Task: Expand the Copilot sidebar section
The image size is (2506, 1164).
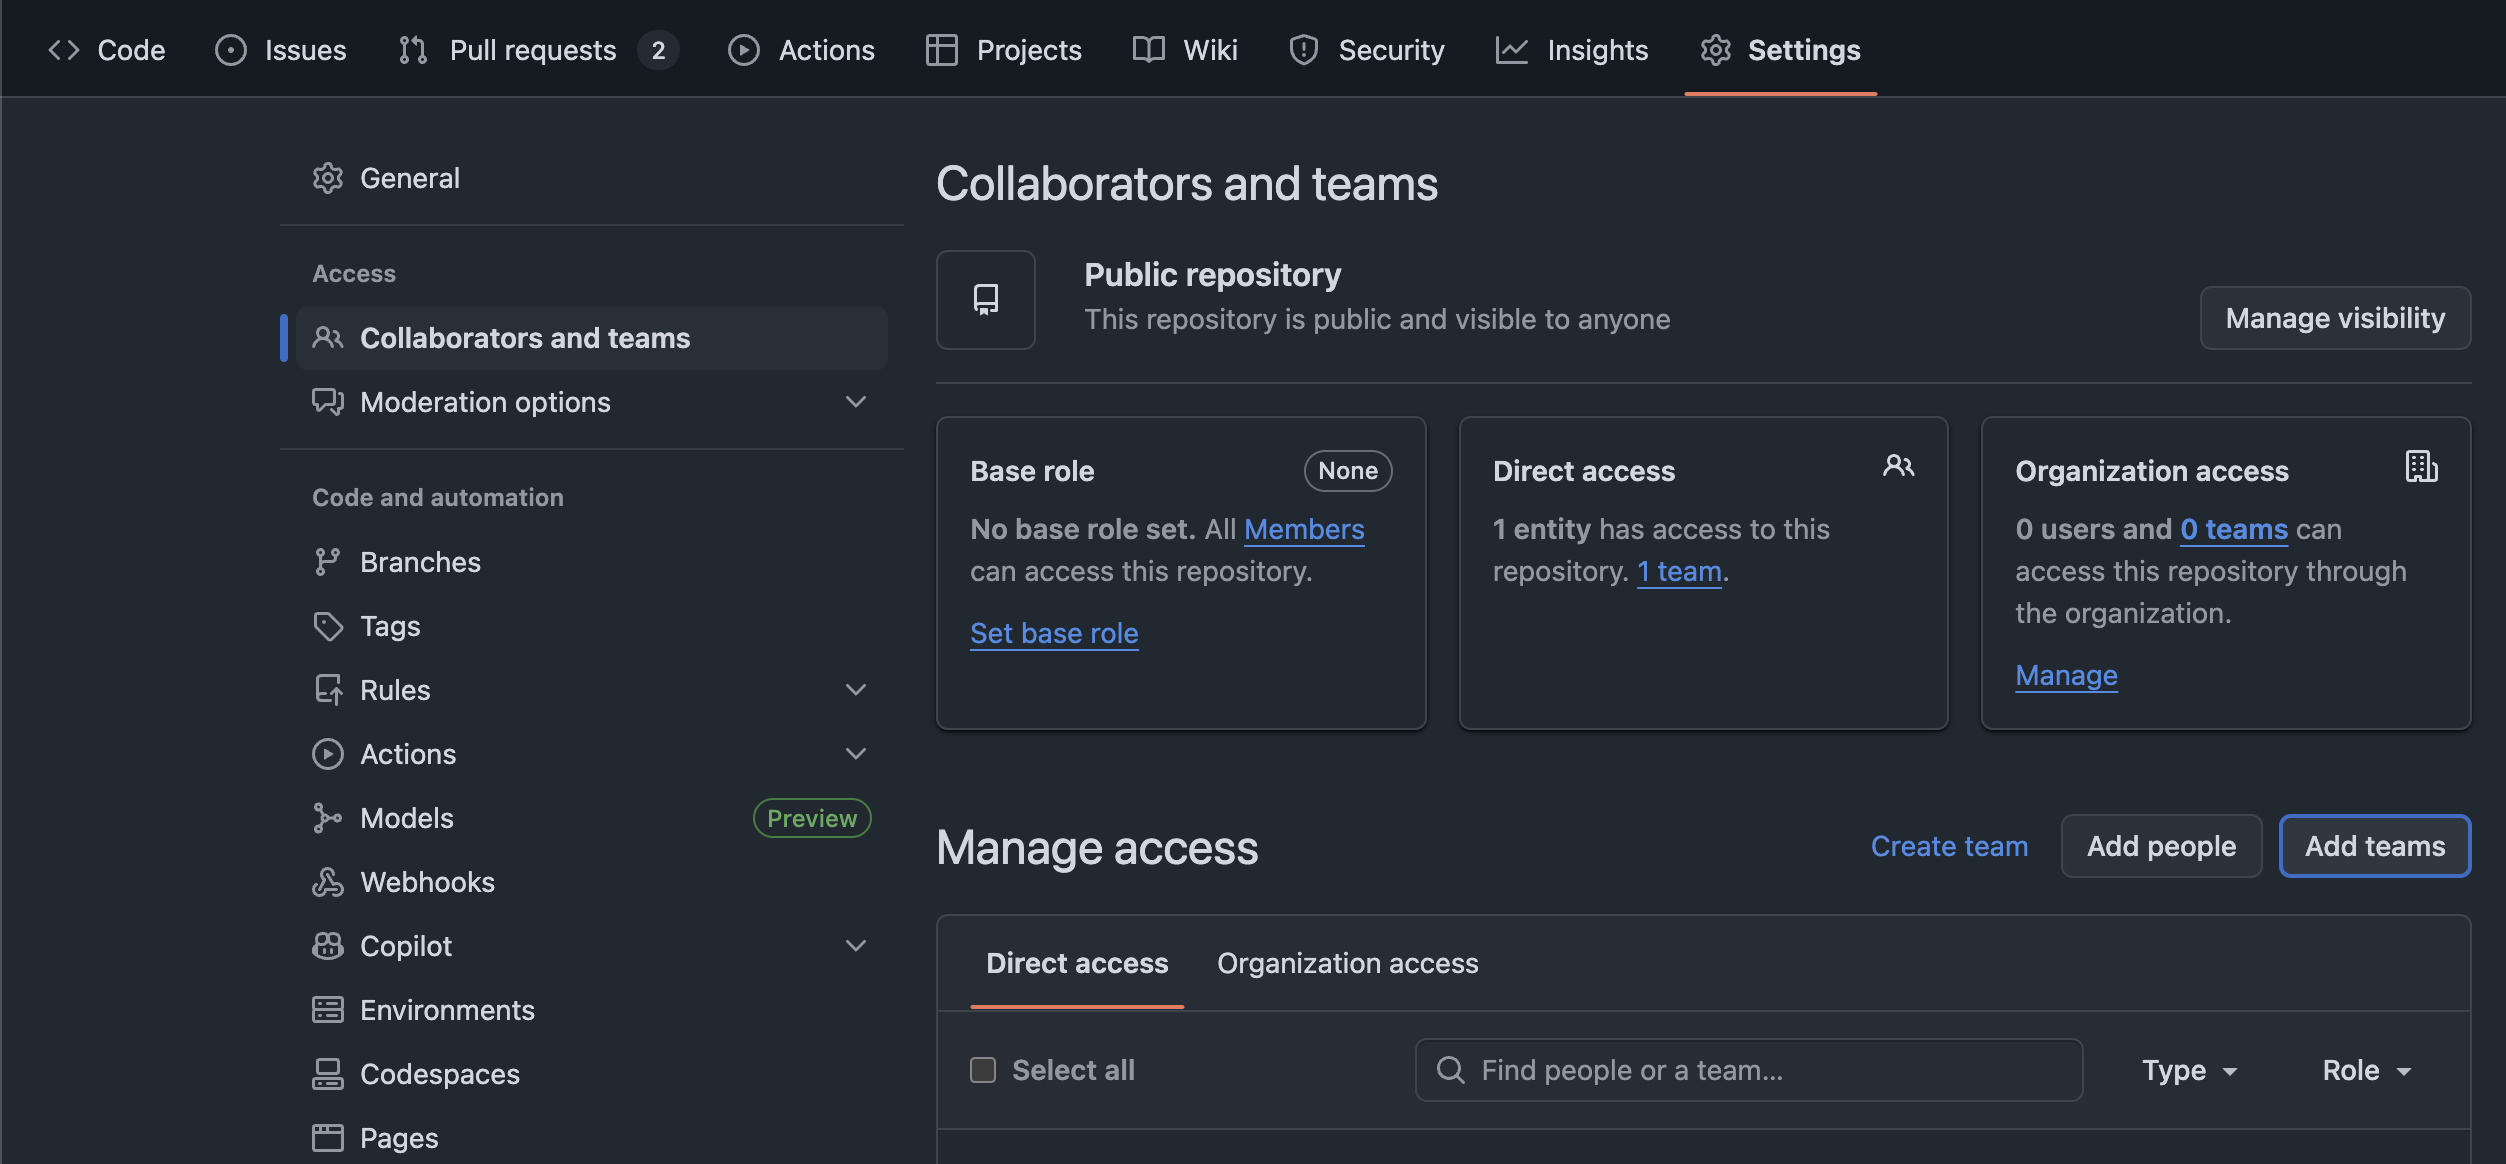Action: click(x=855, y=945)
